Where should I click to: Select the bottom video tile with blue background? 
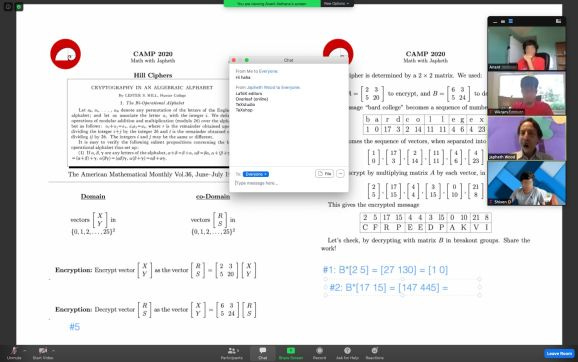pos(526,183)
